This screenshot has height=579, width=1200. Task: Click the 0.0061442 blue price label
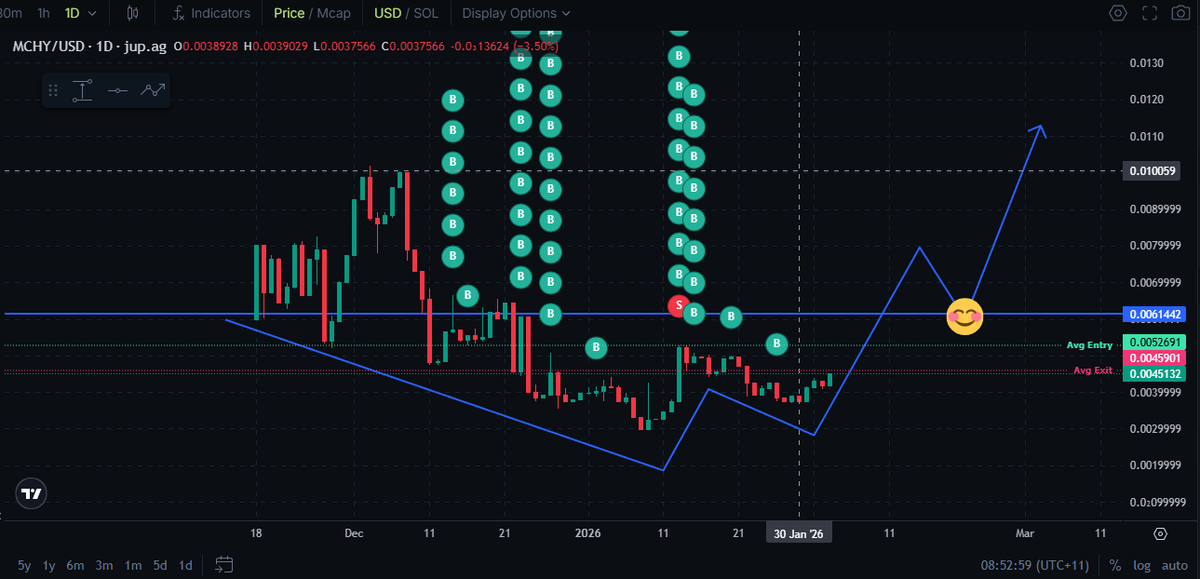pyautogui.click(x=1156, y=314)
